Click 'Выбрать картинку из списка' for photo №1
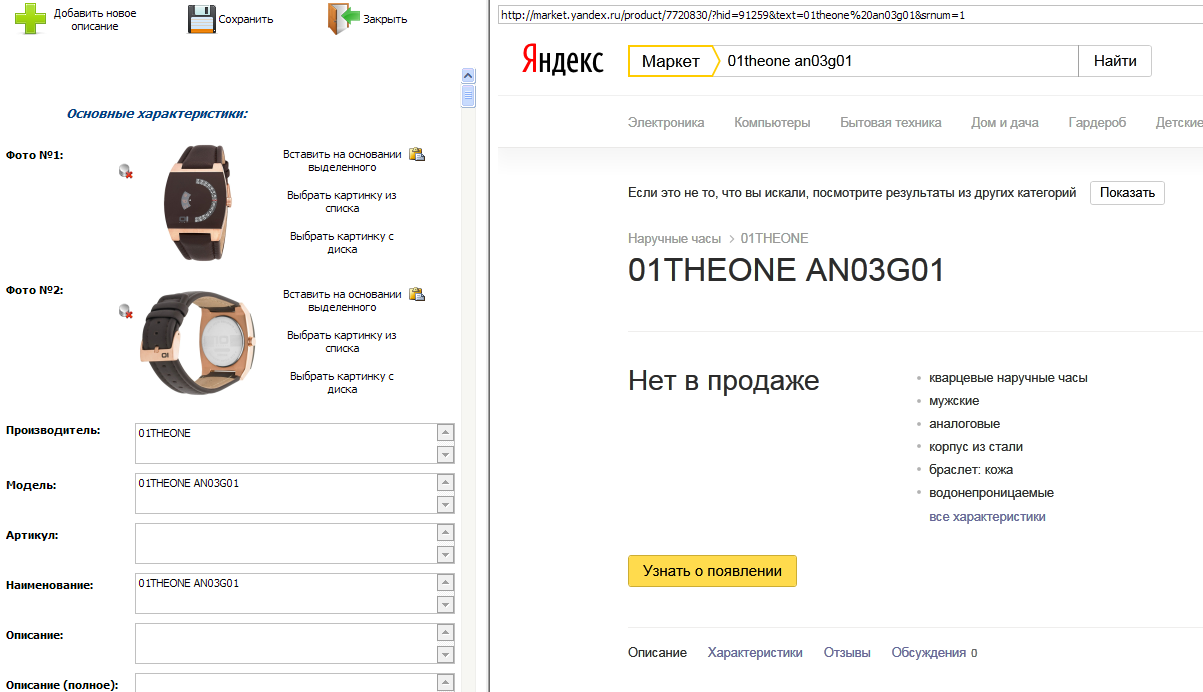1203x692 pixels. click(x=342, y=202)
